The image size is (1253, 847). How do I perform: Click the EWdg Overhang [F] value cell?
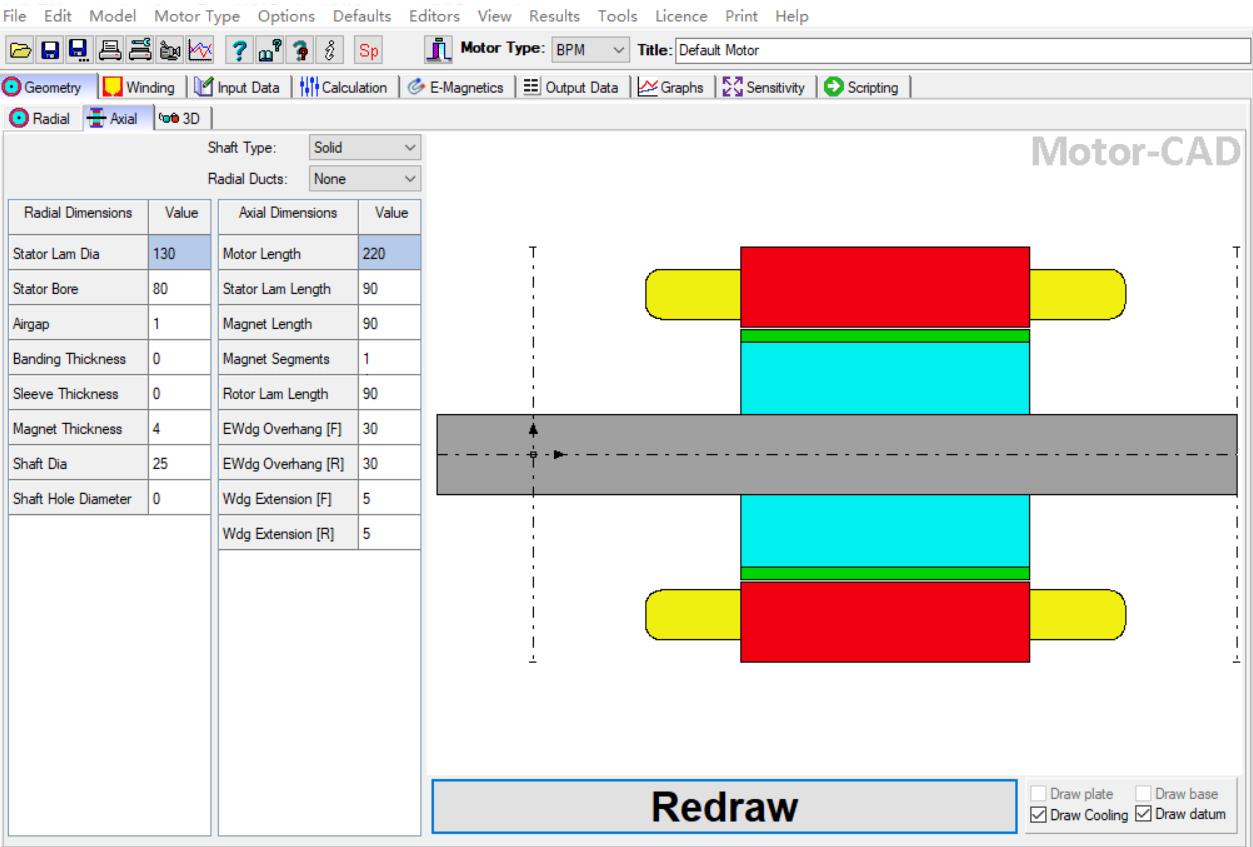pos(389,429)
